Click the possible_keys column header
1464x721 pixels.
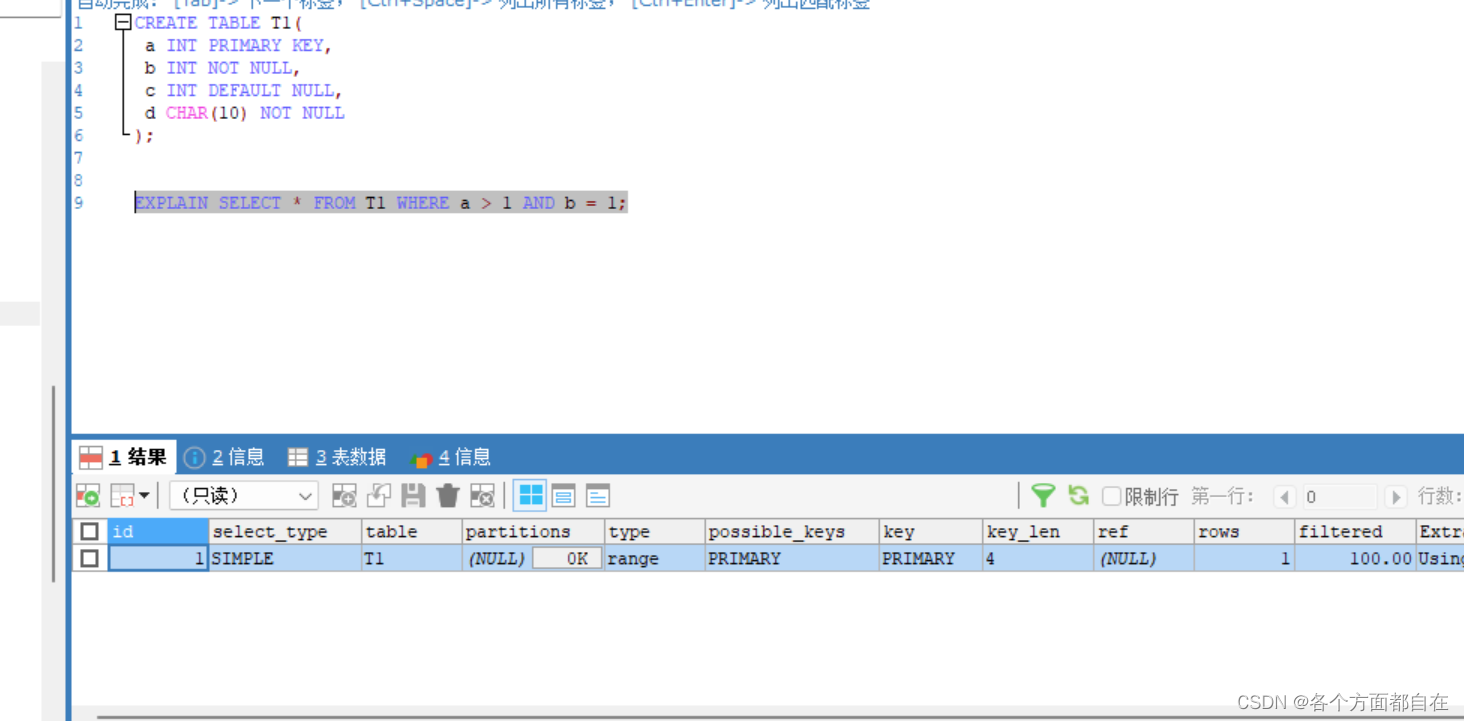tap(792, 531)
